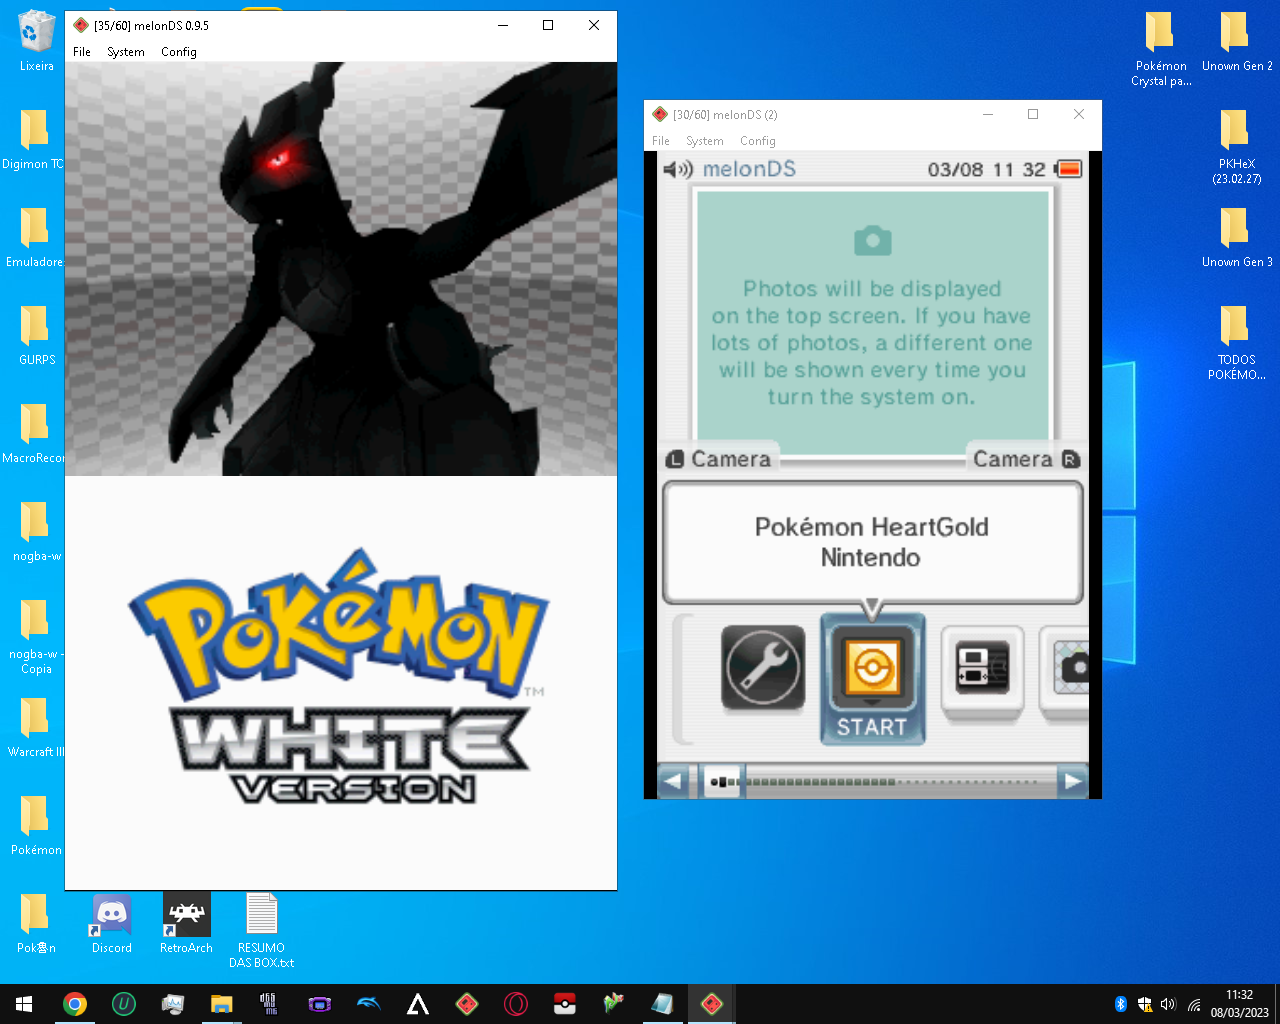
Task: Open the File menu in melonDS 0.9.5
Action: pyautogui.click(x=81, y=52)
